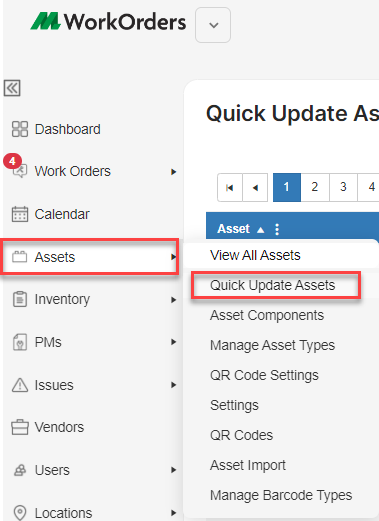The height and width of the screenshot is (521, 379).
Task: Click the Locations pin icon
Action: pos(20,512)
